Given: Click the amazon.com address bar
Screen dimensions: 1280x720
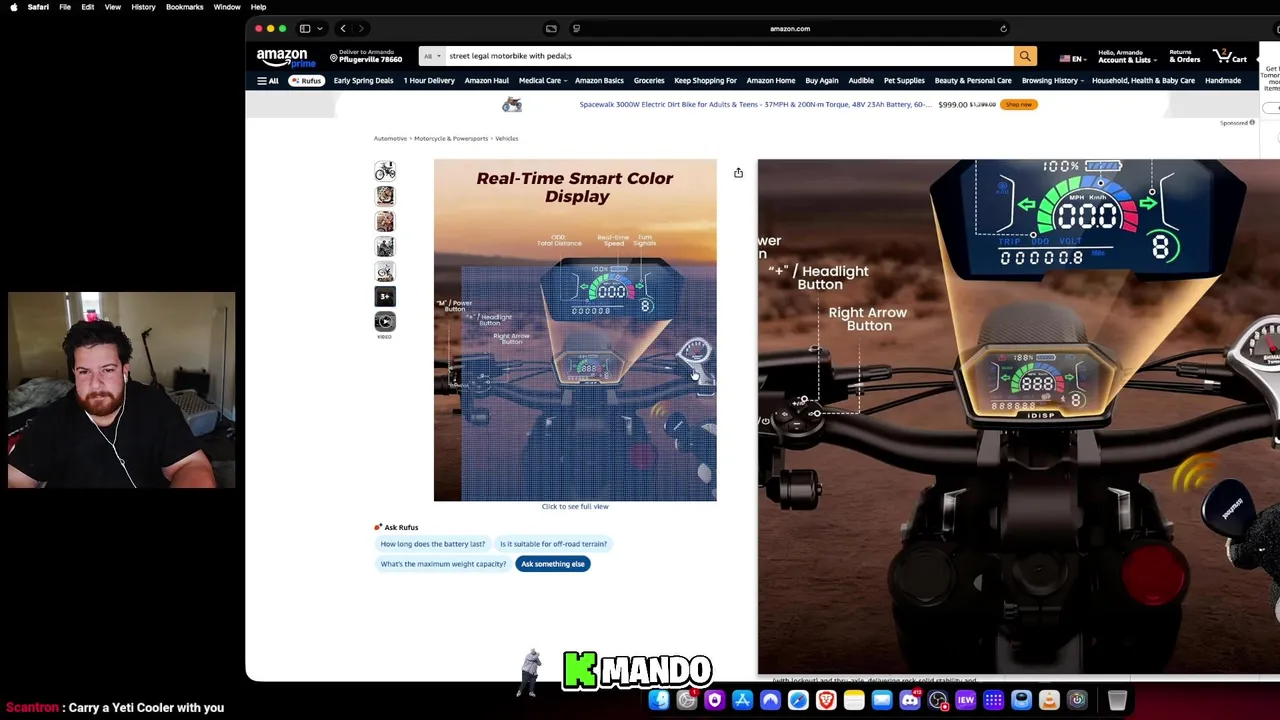Looking at the screenshot, I should point(790,29).
